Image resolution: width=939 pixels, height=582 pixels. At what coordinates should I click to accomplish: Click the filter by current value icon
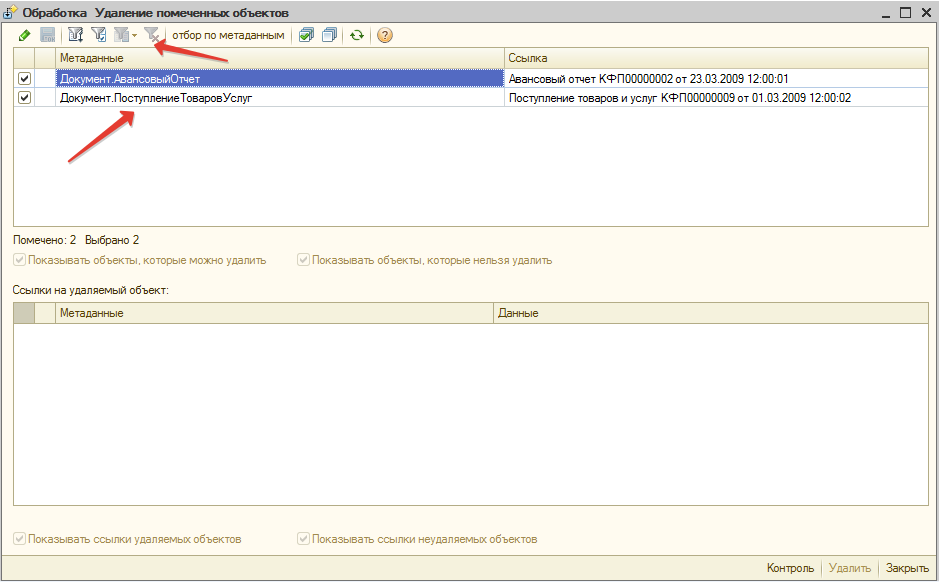99,35
